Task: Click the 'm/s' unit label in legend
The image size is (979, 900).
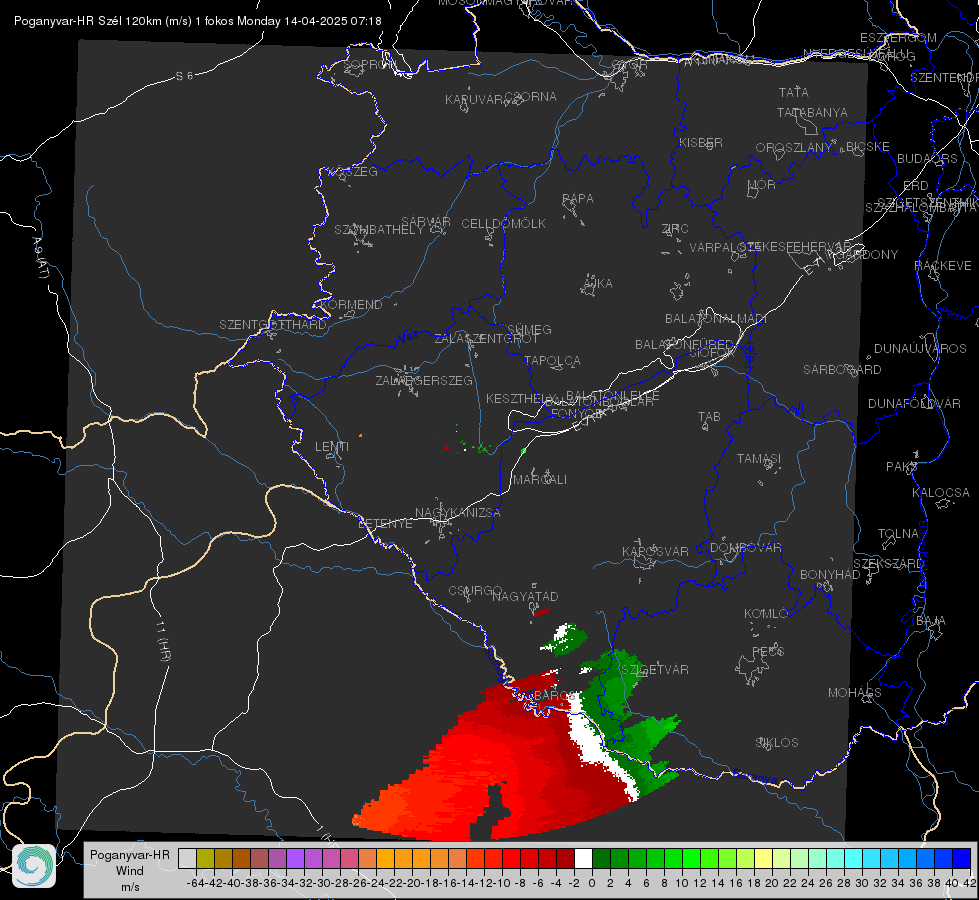Action: click(130, 887)
